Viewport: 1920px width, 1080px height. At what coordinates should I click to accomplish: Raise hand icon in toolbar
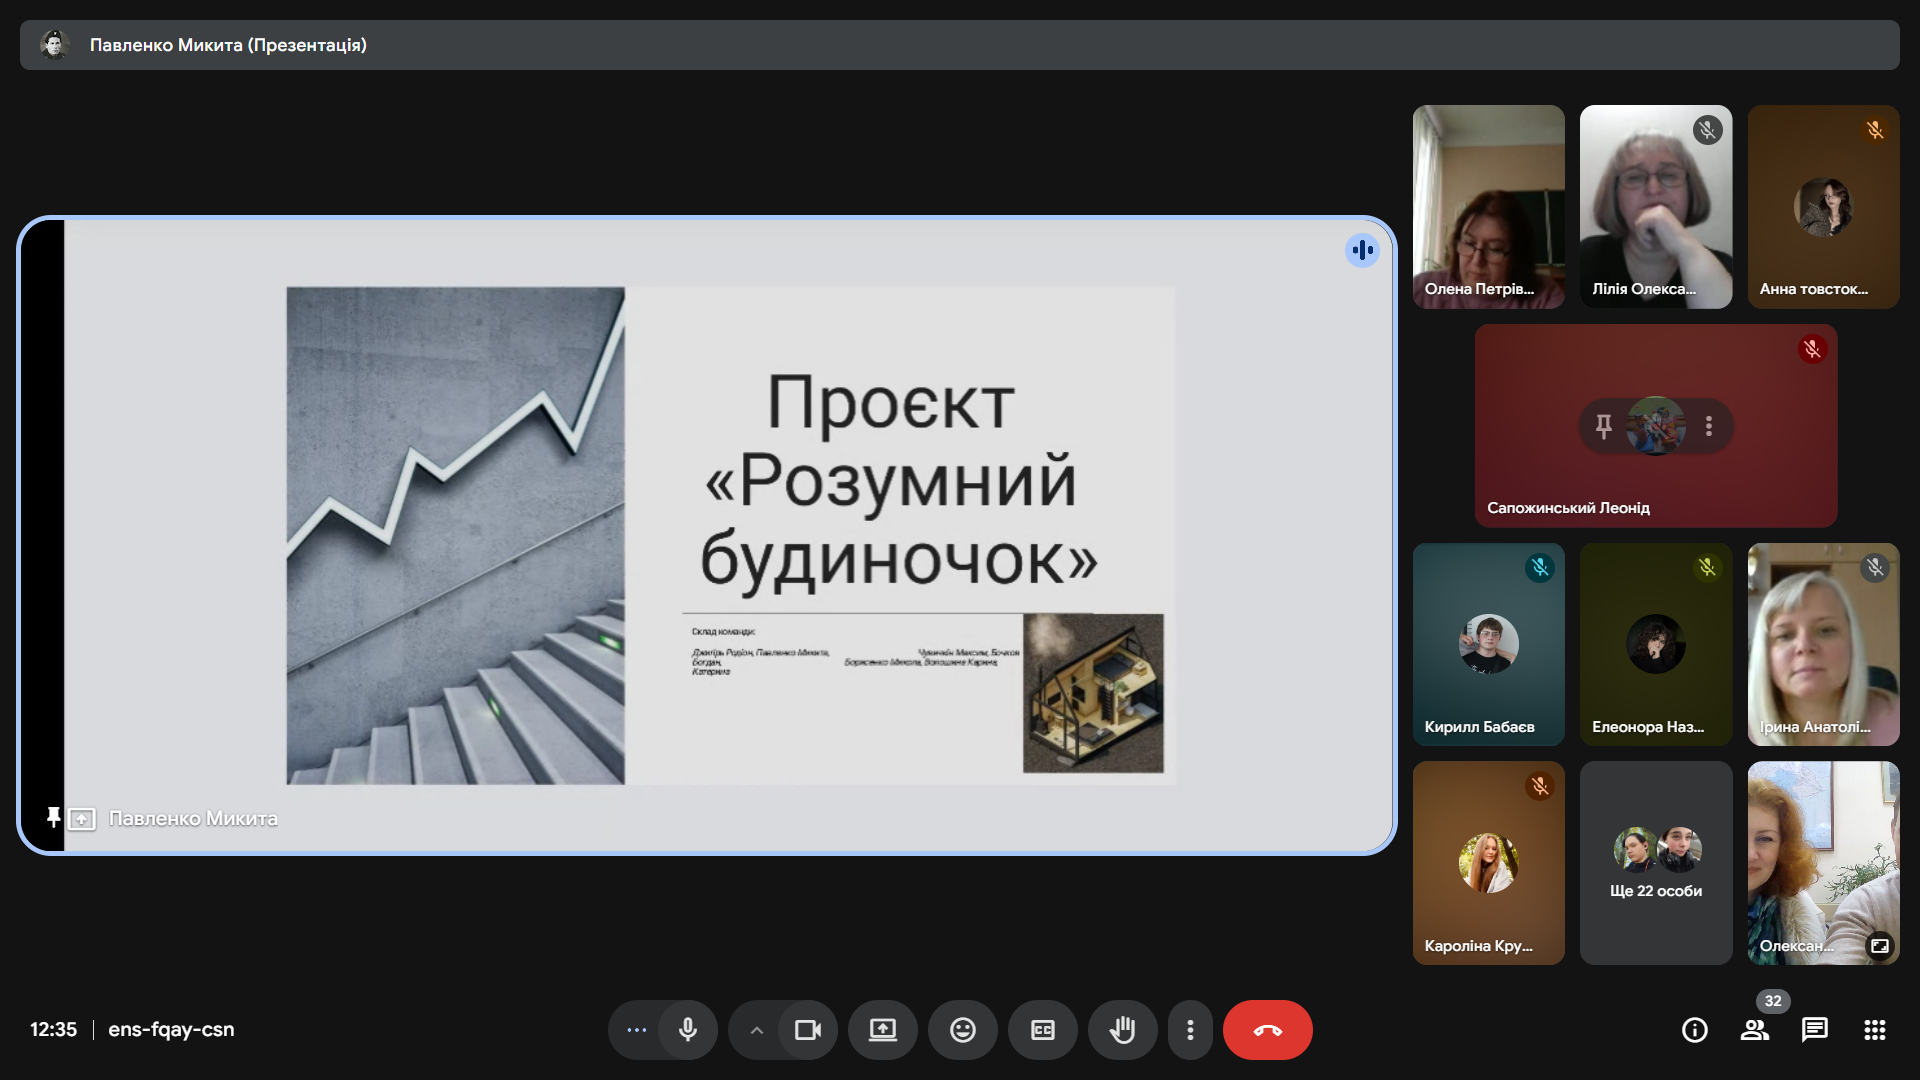click(x=1122, y=1030)
